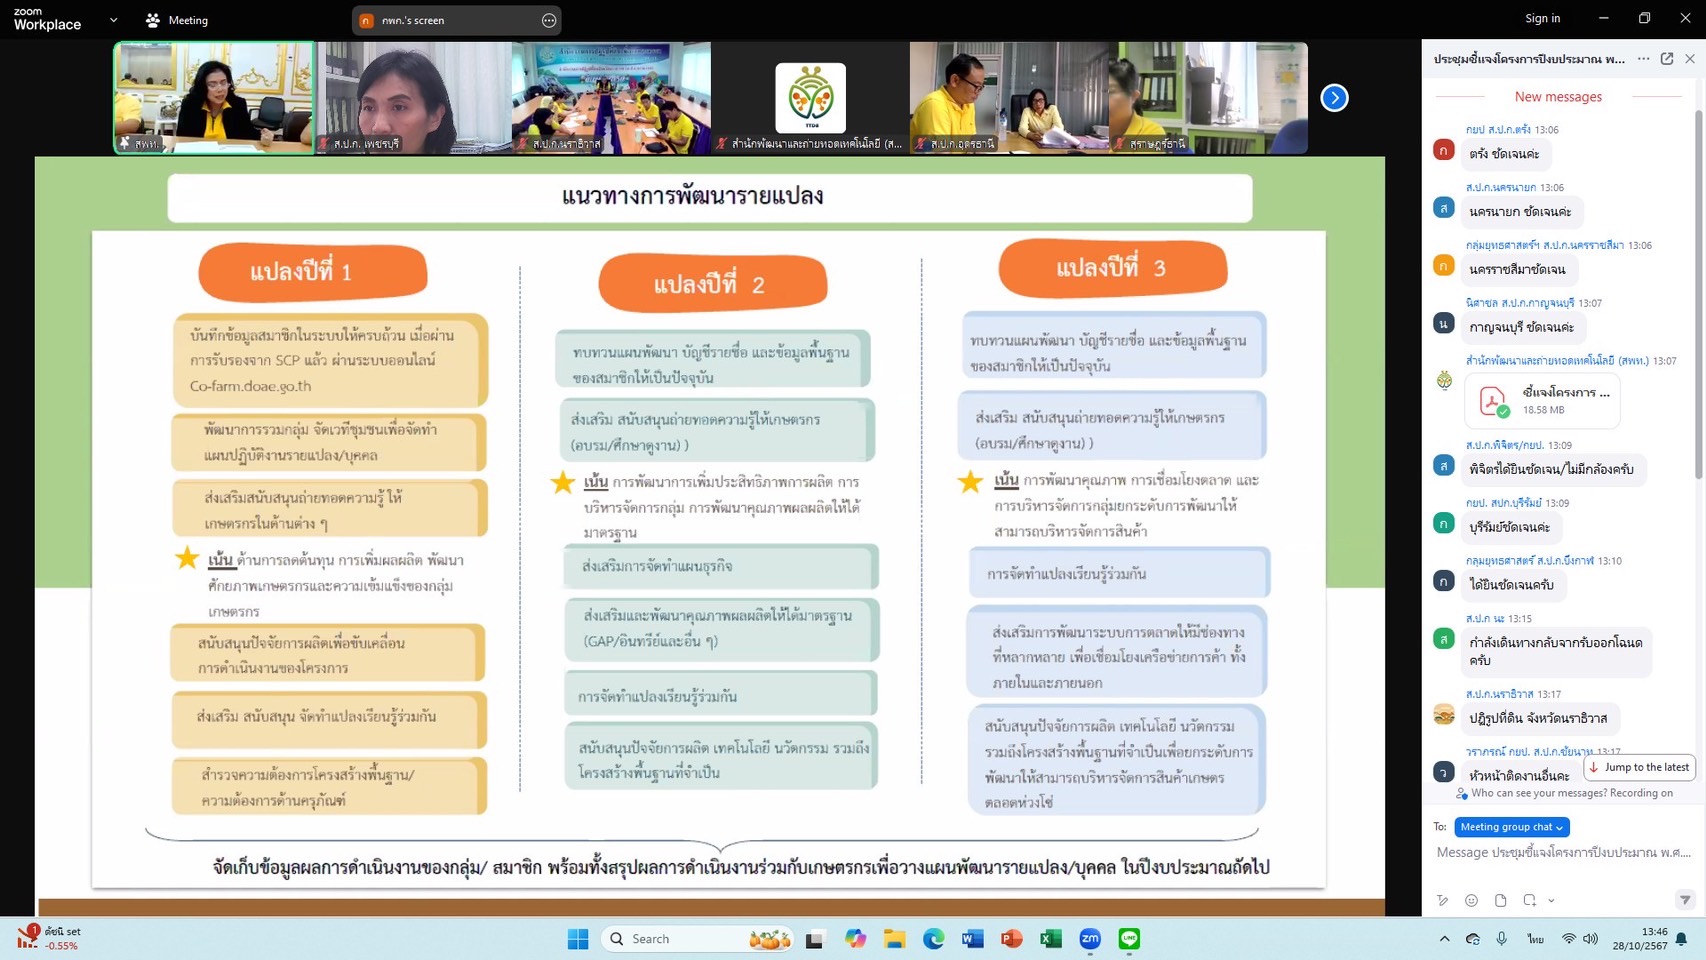Click Jump to the latest button
The width and height of the screenshot is (1706, 960).
[1639, 767]
